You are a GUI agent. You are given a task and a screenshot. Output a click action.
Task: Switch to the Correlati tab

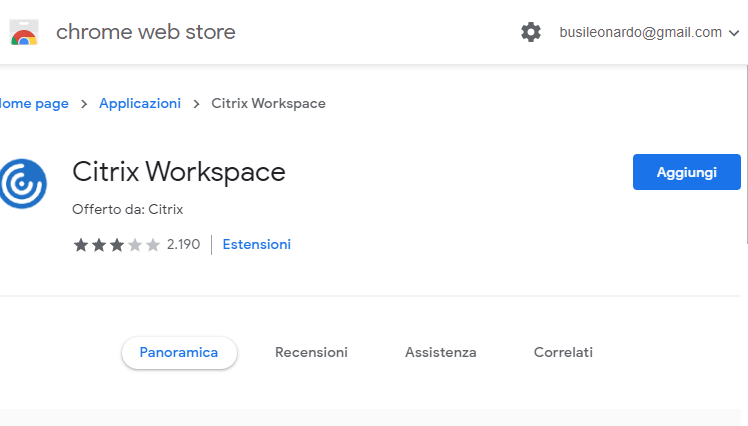click(x=563, y=353)
